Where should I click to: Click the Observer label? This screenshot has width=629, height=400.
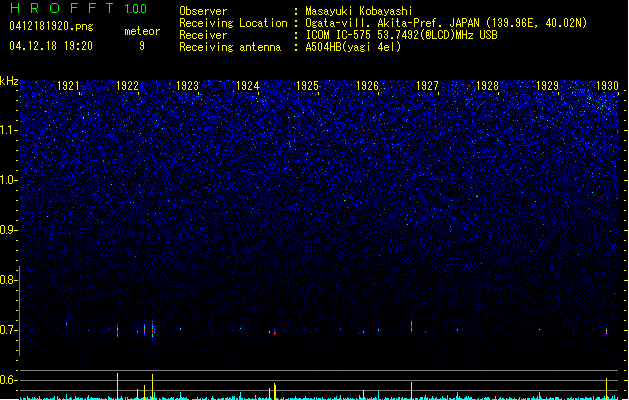click(x=203, y=11)
